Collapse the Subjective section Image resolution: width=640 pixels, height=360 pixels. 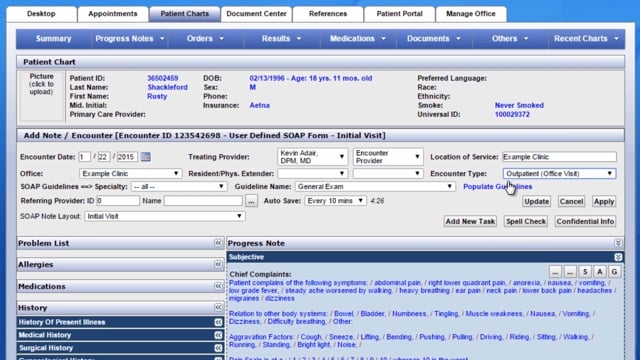(x=618, y=257)
